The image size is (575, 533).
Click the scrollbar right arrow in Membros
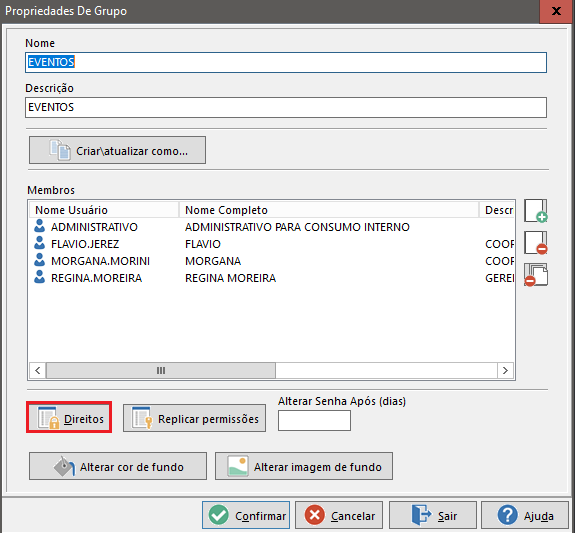click(505, 370)
